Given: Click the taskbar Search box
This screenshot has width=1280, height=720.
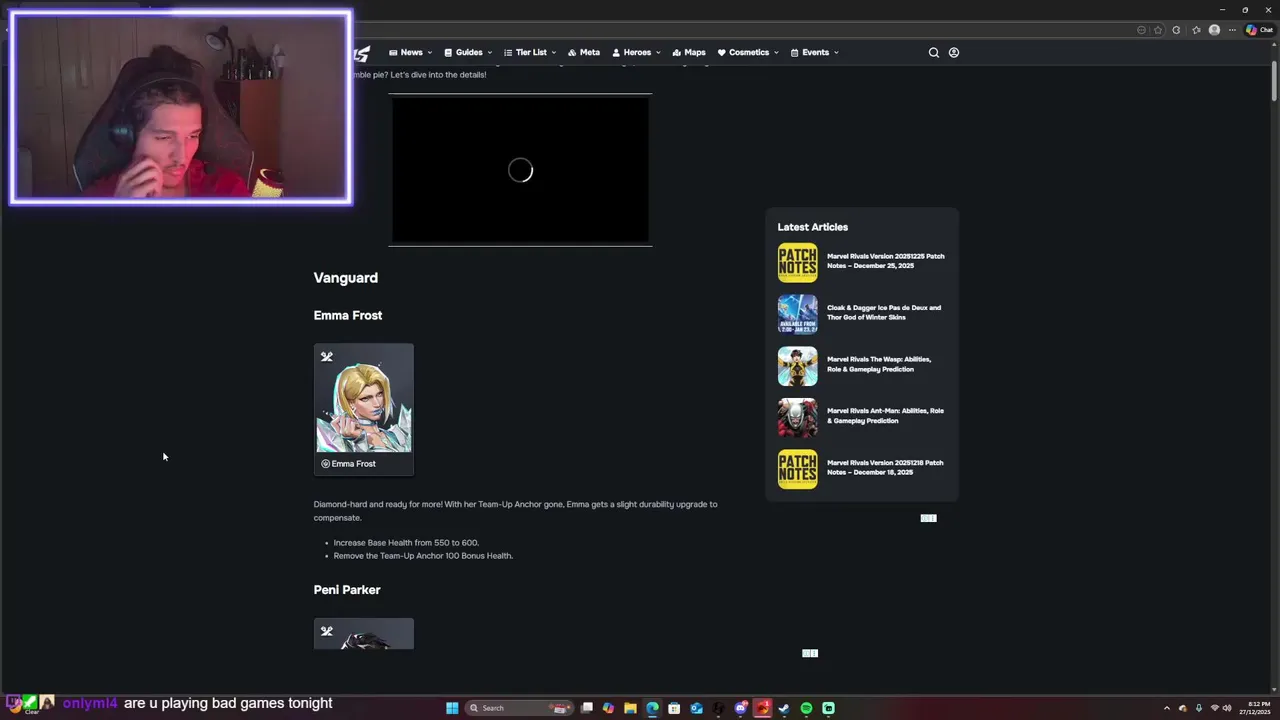Looking at the screenshot, I should click(520, 708).
